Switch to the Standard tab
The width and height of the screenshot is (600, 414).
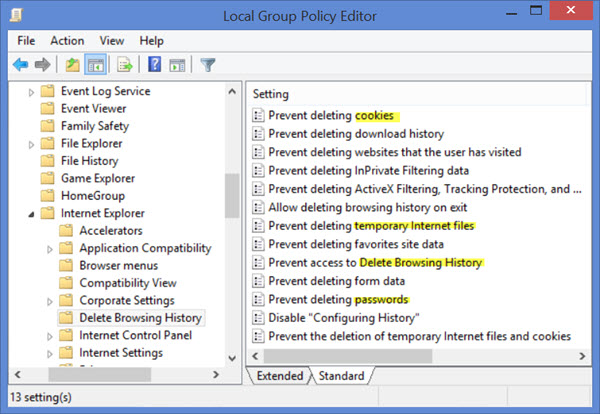341,376
